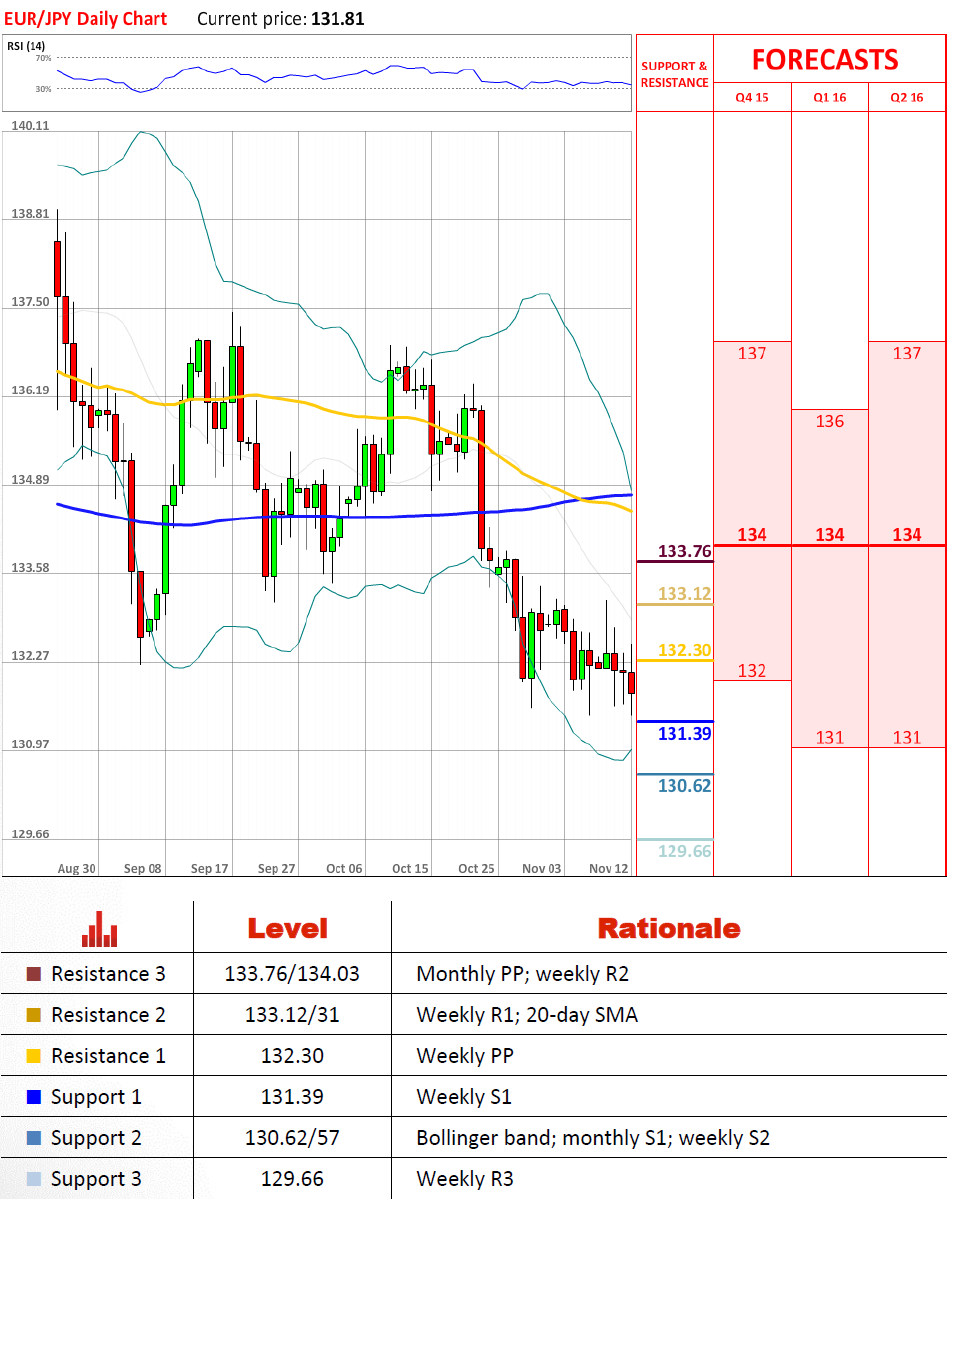Screen dimensions: 954x1368
Task: Click the Nov 03 date axis label
Action: [x=542, y=869]
